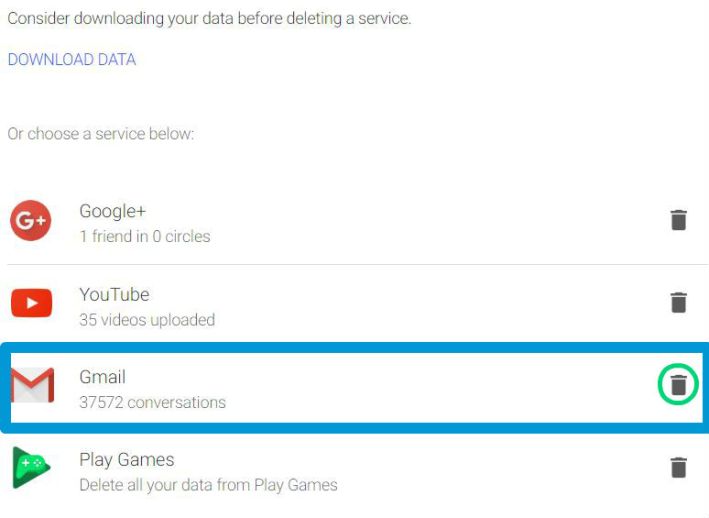Click the YouTube logo icon

[x=31, y=303]
